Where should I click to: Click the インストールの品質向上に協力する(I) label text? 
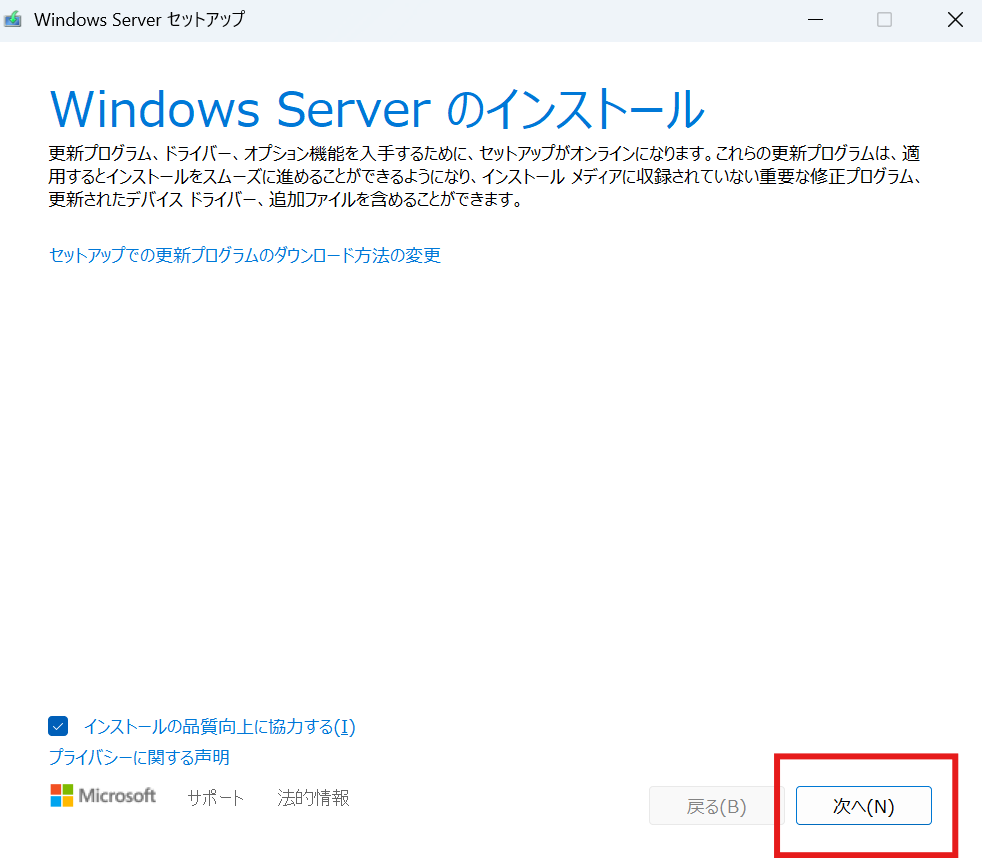click(220, 726)
